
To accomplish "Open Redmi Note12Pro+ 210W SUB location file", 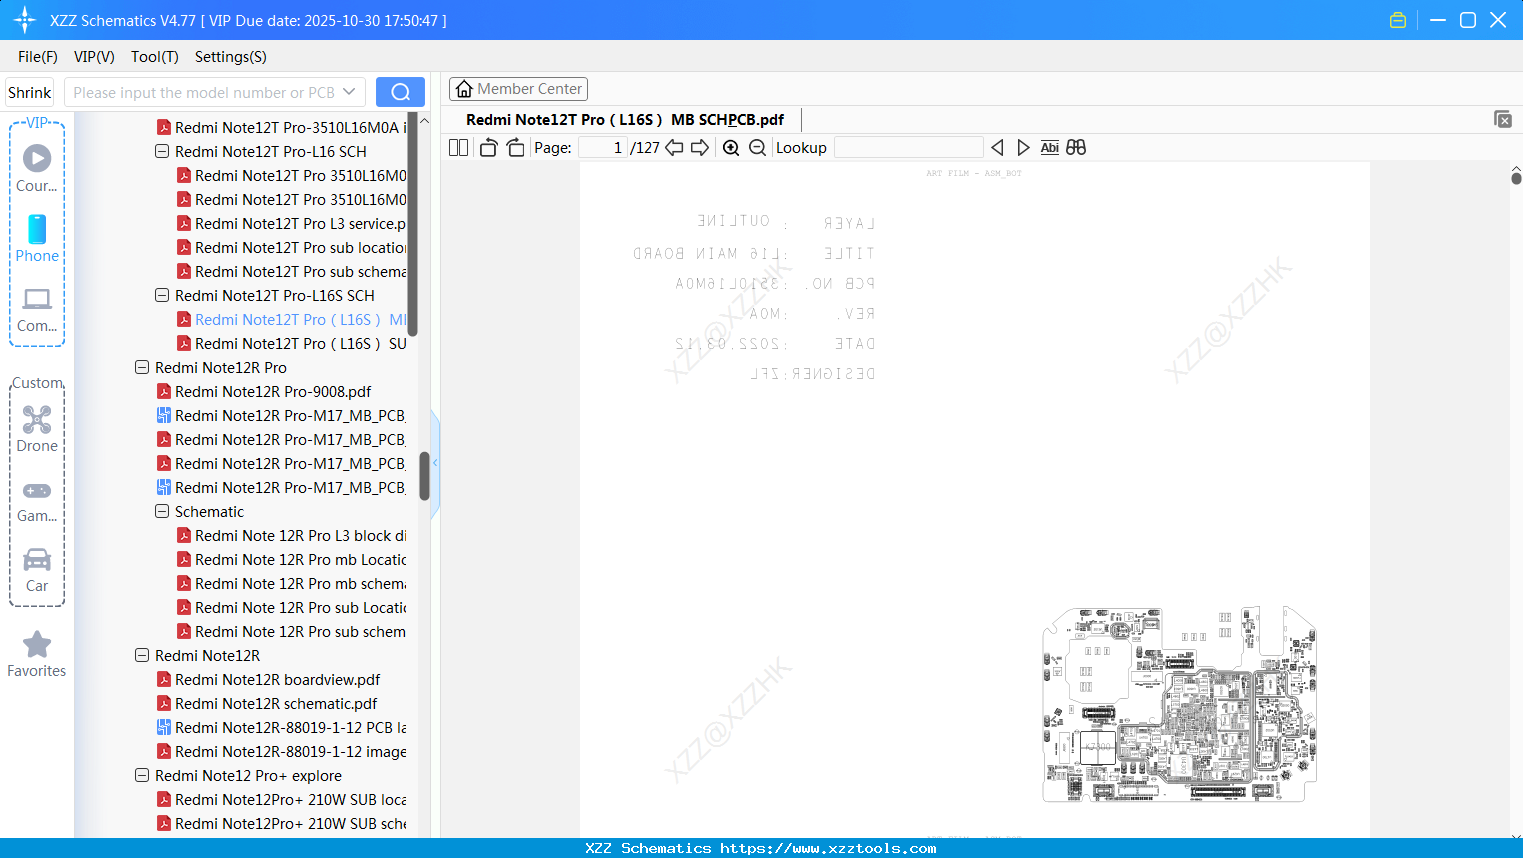I will click(281, 799).
